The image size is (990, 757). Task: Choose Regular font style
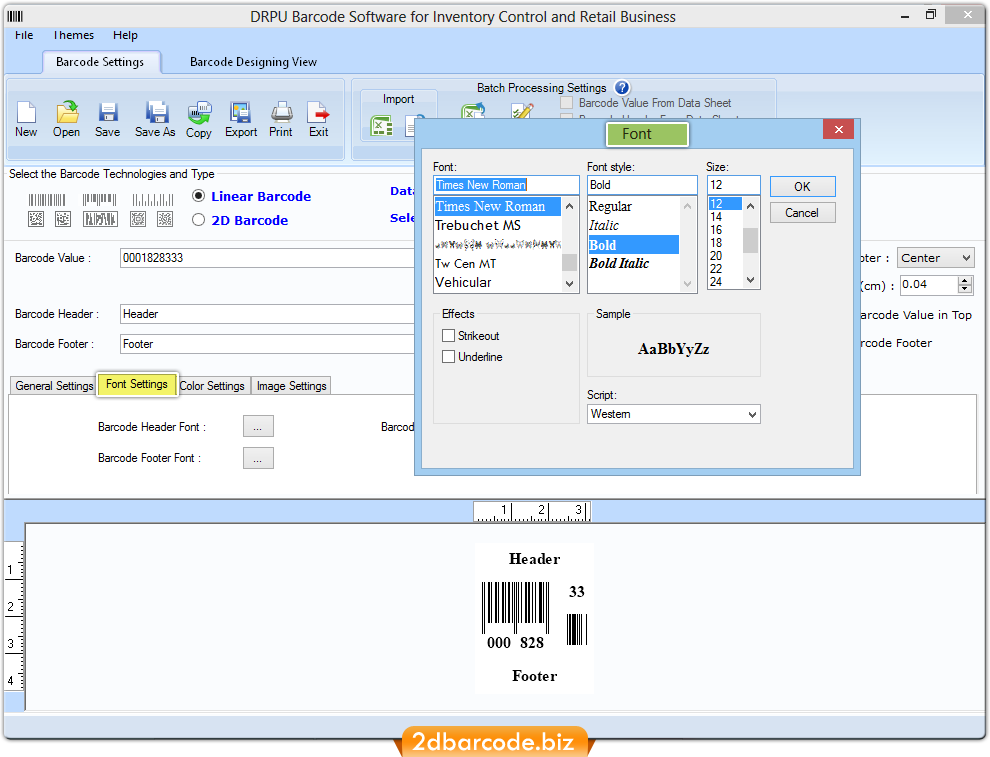[x=633, y=206]
